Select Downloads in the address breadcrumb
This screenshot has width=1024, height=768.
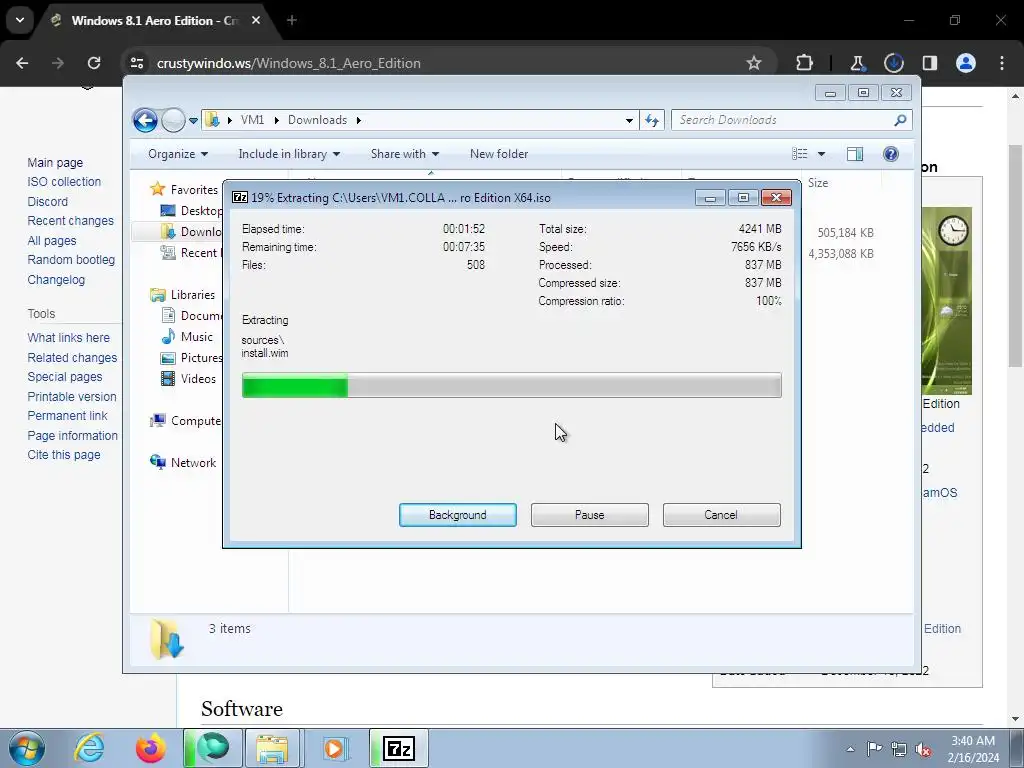(x=317, y=120)
